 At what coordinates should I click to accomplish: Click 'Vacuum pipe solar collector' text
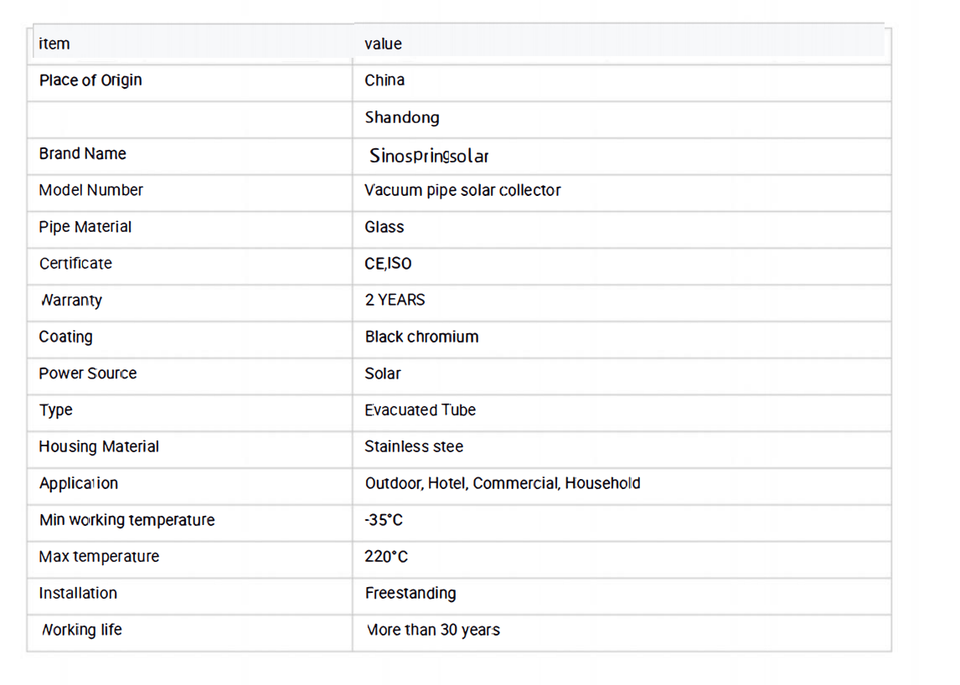click(462, 190)
